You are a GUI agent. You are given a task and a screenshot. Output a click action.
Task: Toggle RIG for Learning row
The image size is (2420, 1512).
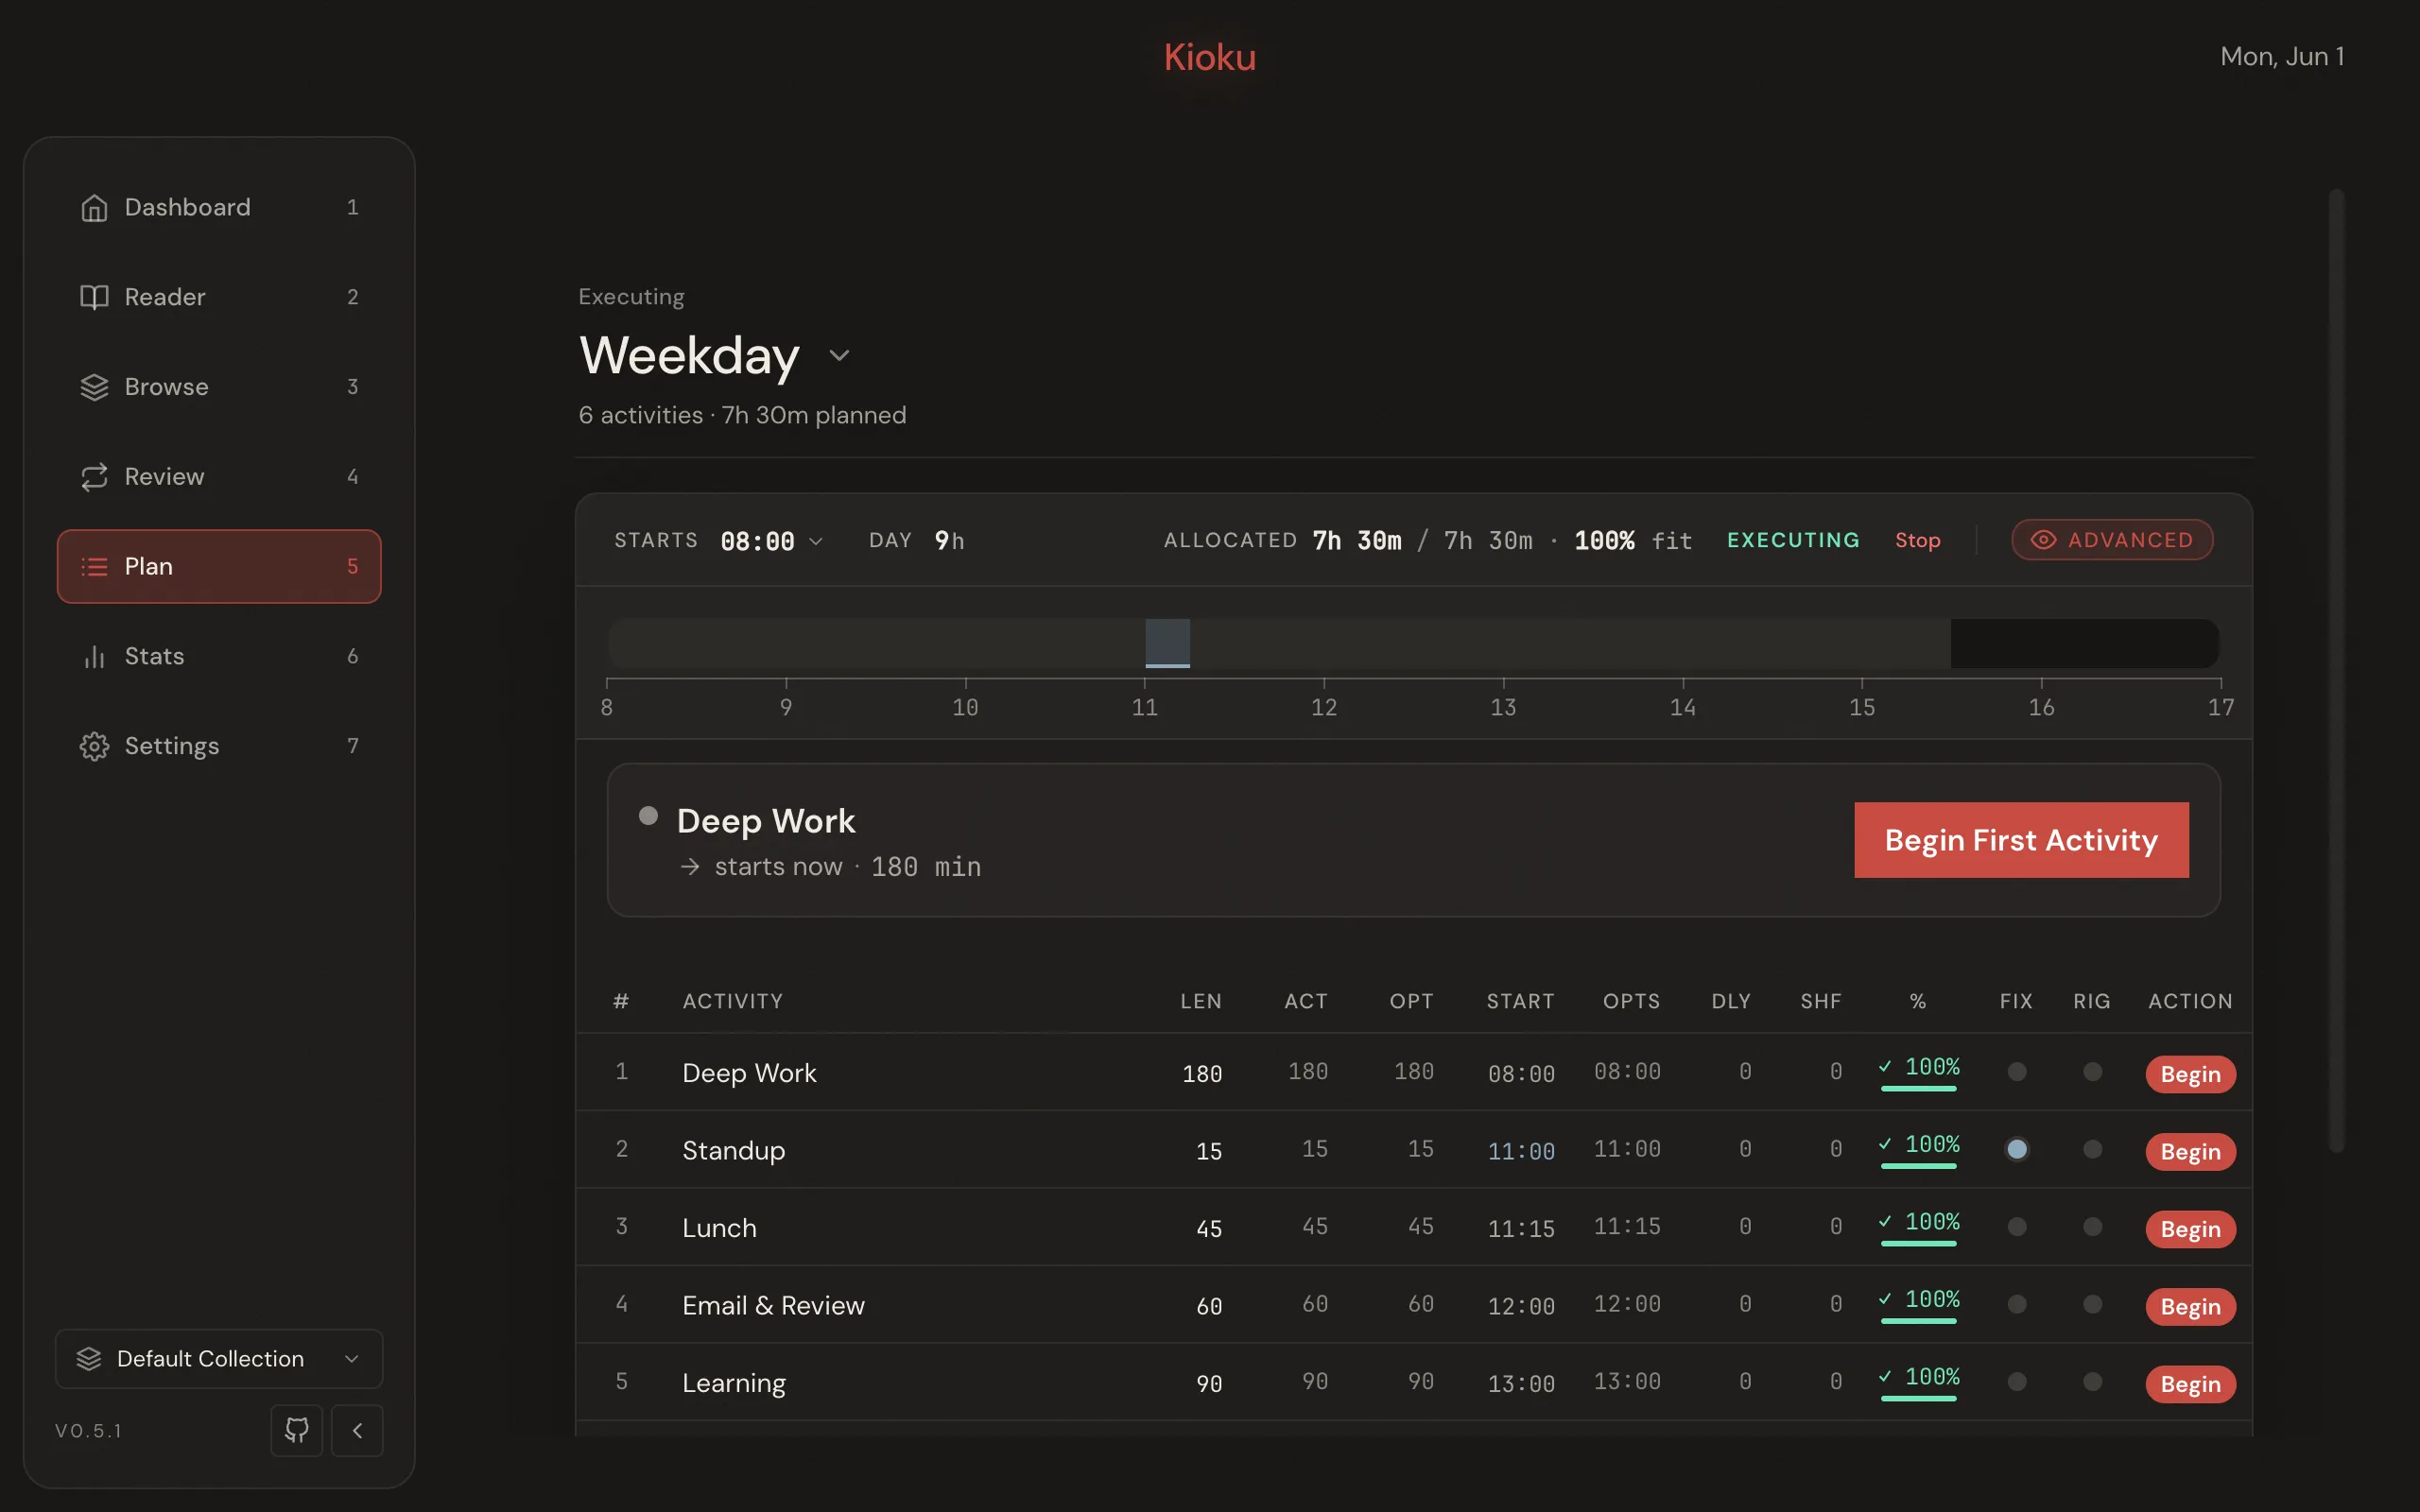coord(2092,1382)
